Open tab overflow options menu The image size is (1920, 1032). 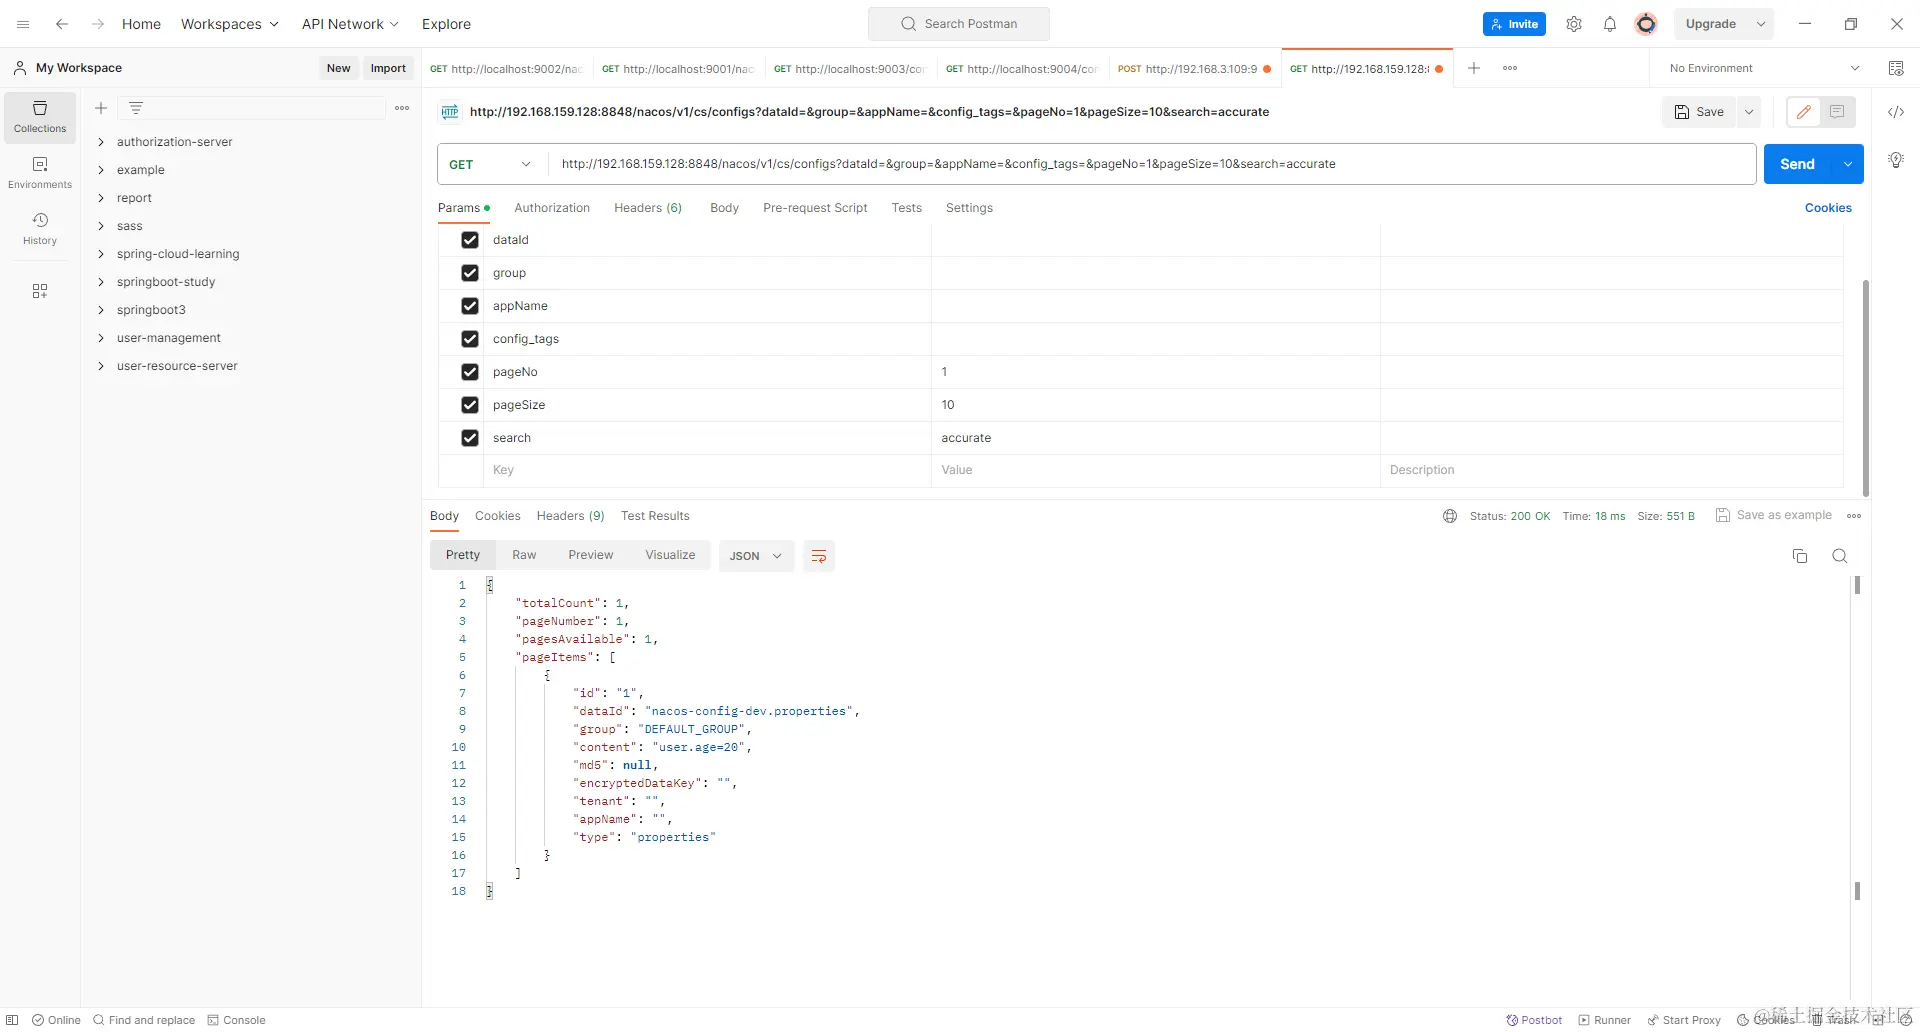click(1510, 68)
